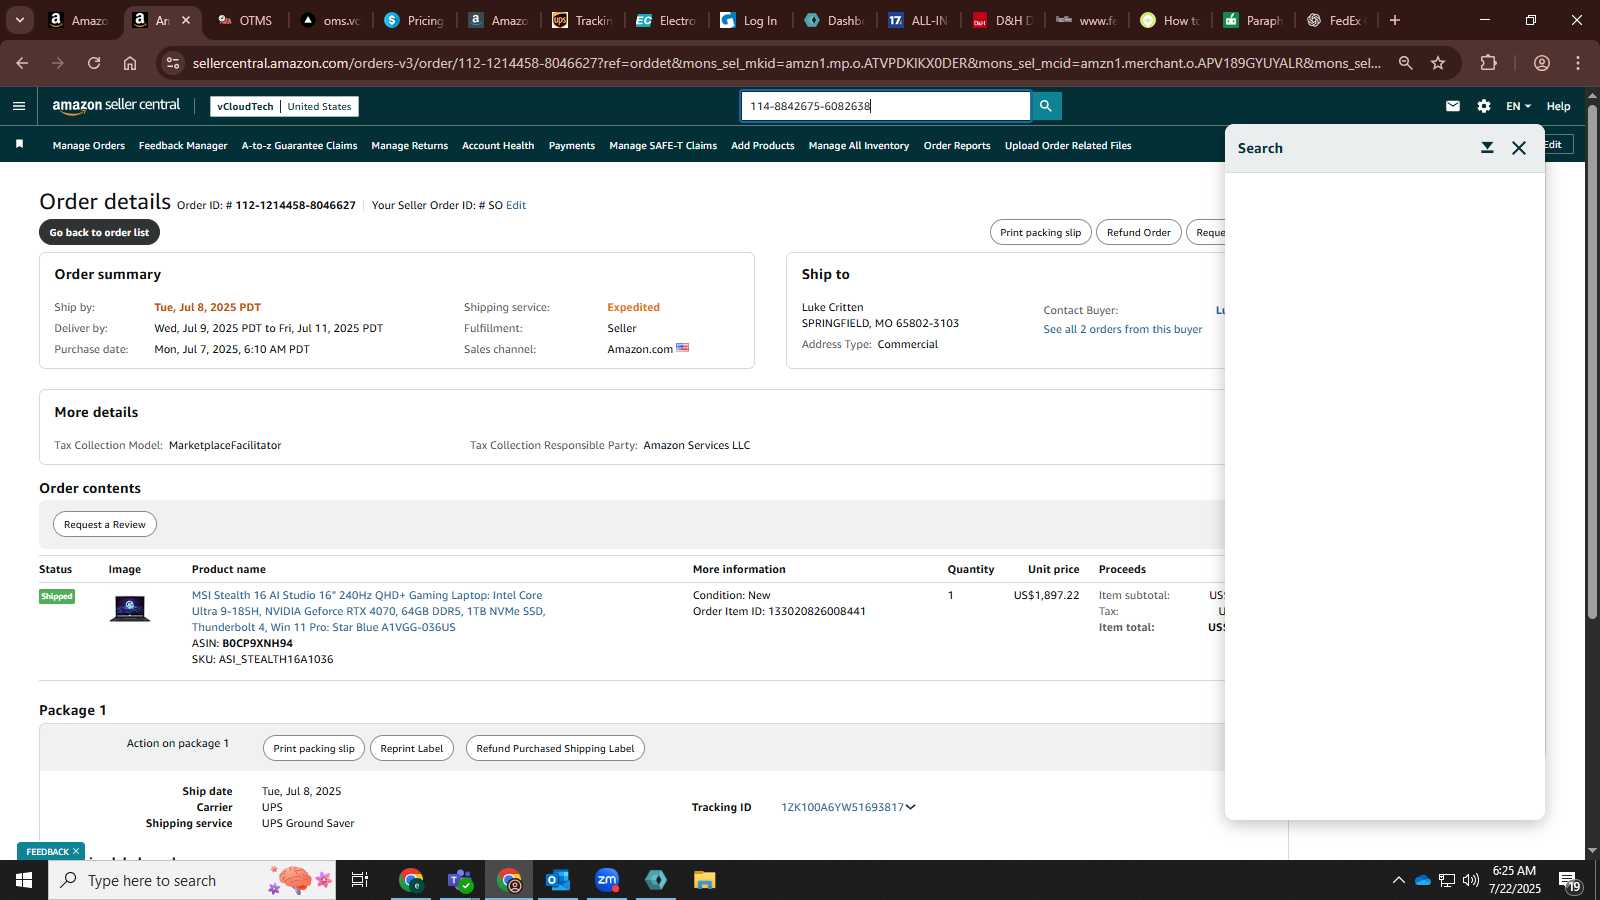Show hidden system tray icons

1398,880
